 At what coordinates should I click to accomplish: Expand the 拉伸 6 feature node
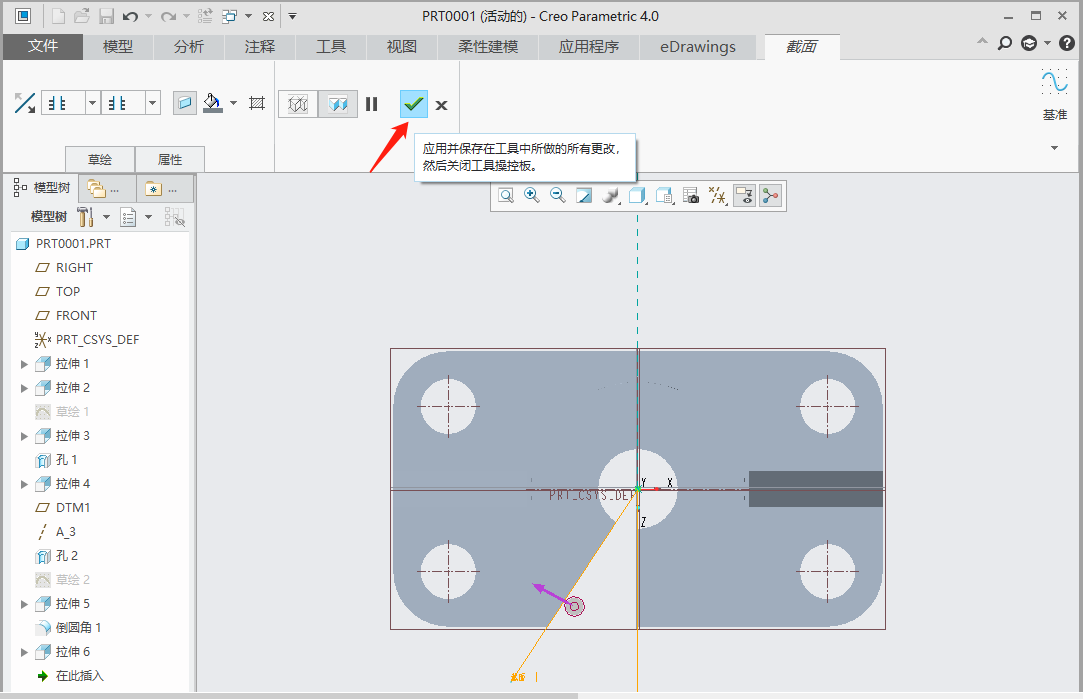(x=24, y=652)
